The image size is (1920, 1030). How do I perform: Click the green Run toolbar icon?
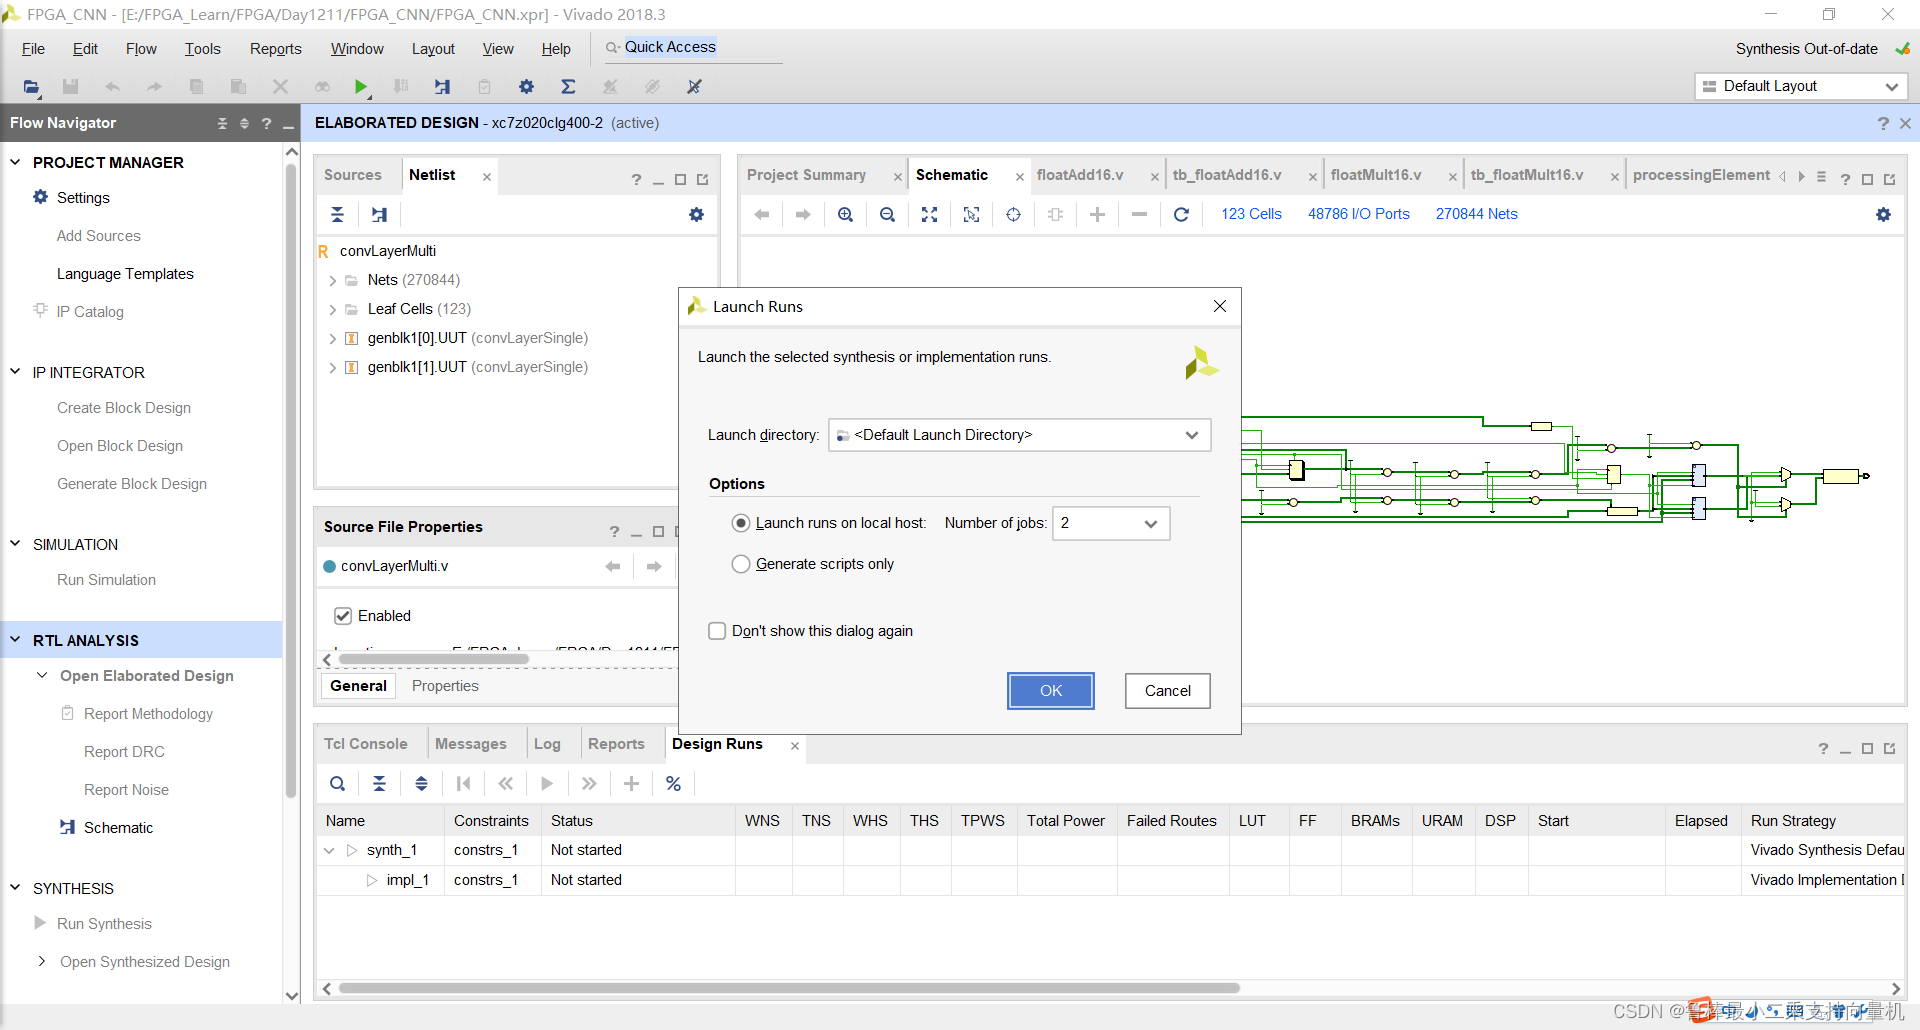click(361, 87)
